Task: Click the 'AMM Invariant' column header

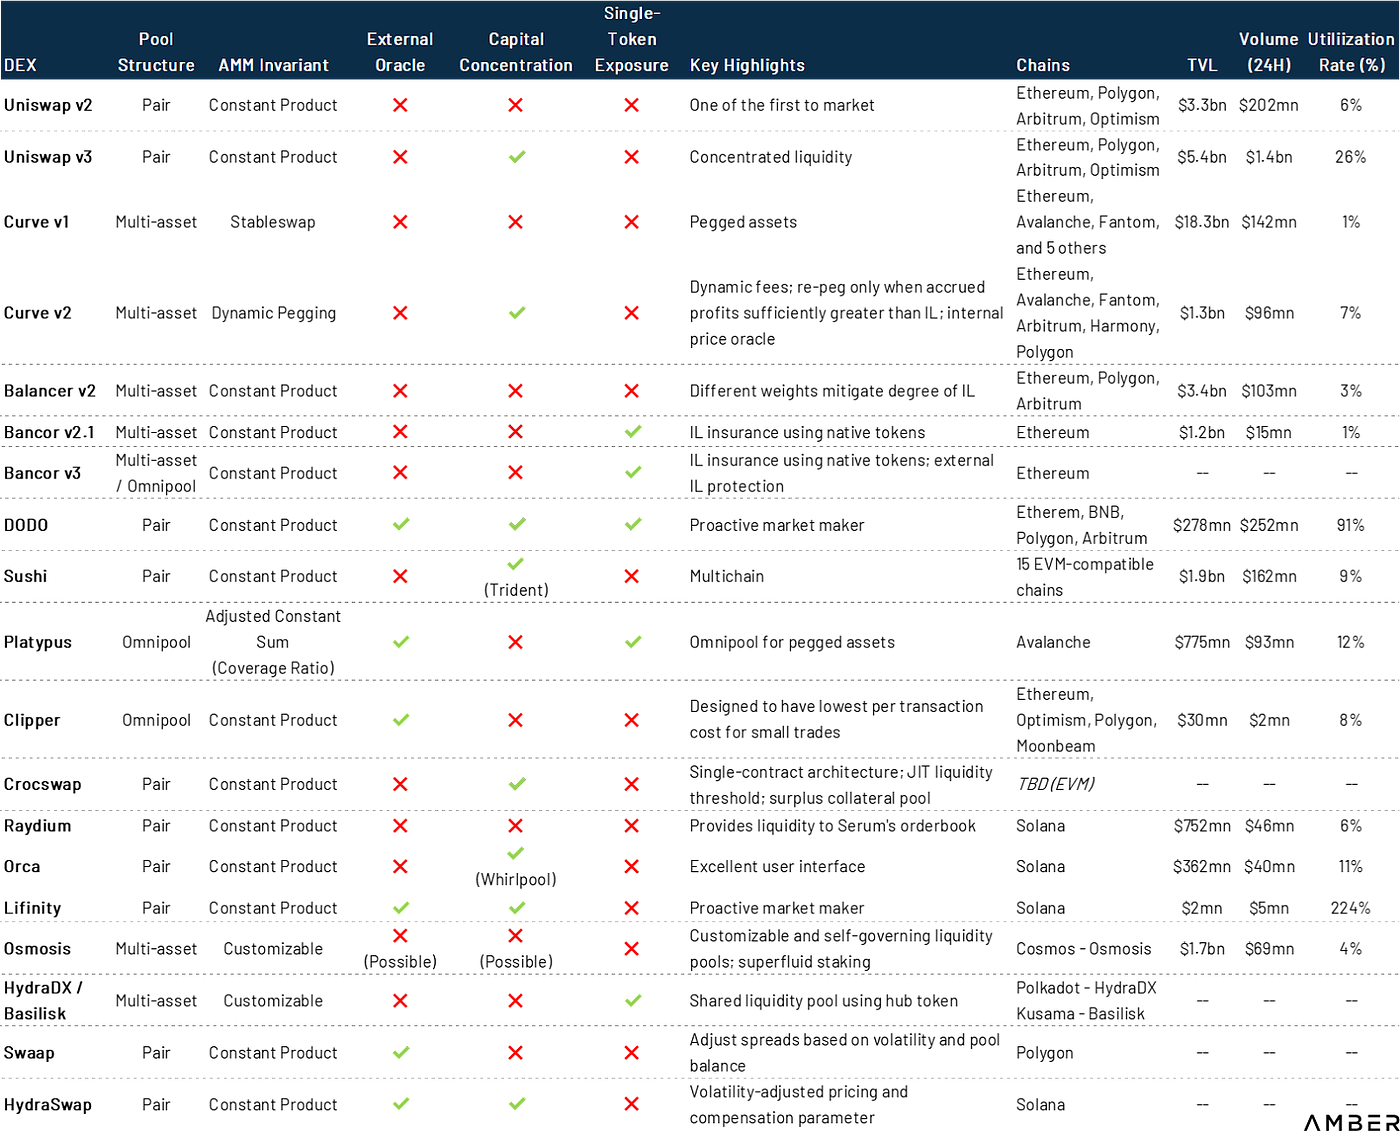Action: (274, 65)
